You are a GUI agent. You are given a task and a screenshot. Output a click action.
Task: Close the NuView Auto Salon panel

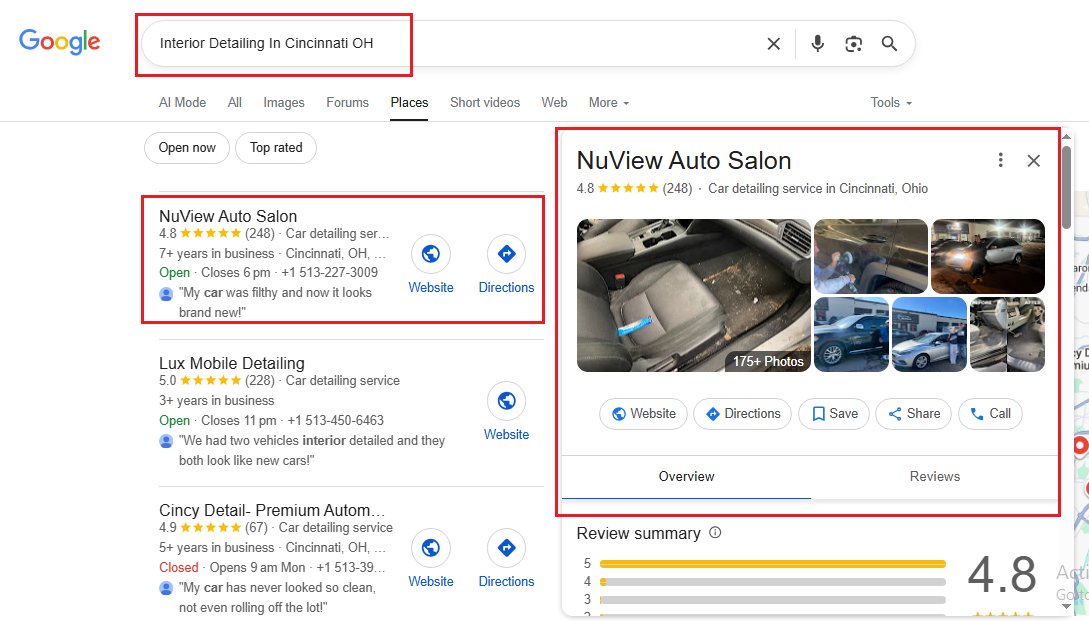pyautogui.click(x=1034, y=160)
